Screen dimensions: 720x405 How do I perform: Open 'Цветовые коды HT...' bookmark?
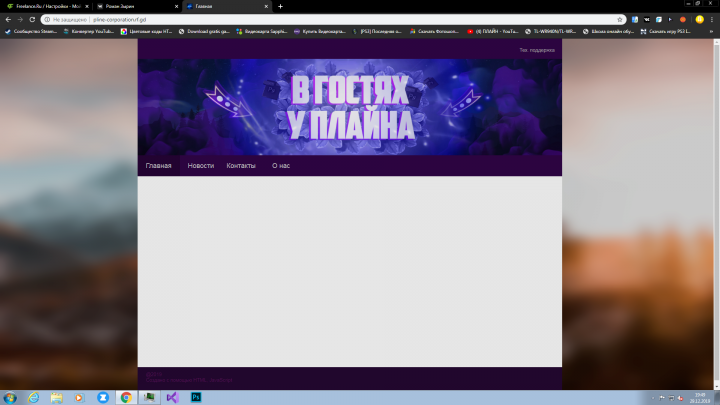pos(146,31)
